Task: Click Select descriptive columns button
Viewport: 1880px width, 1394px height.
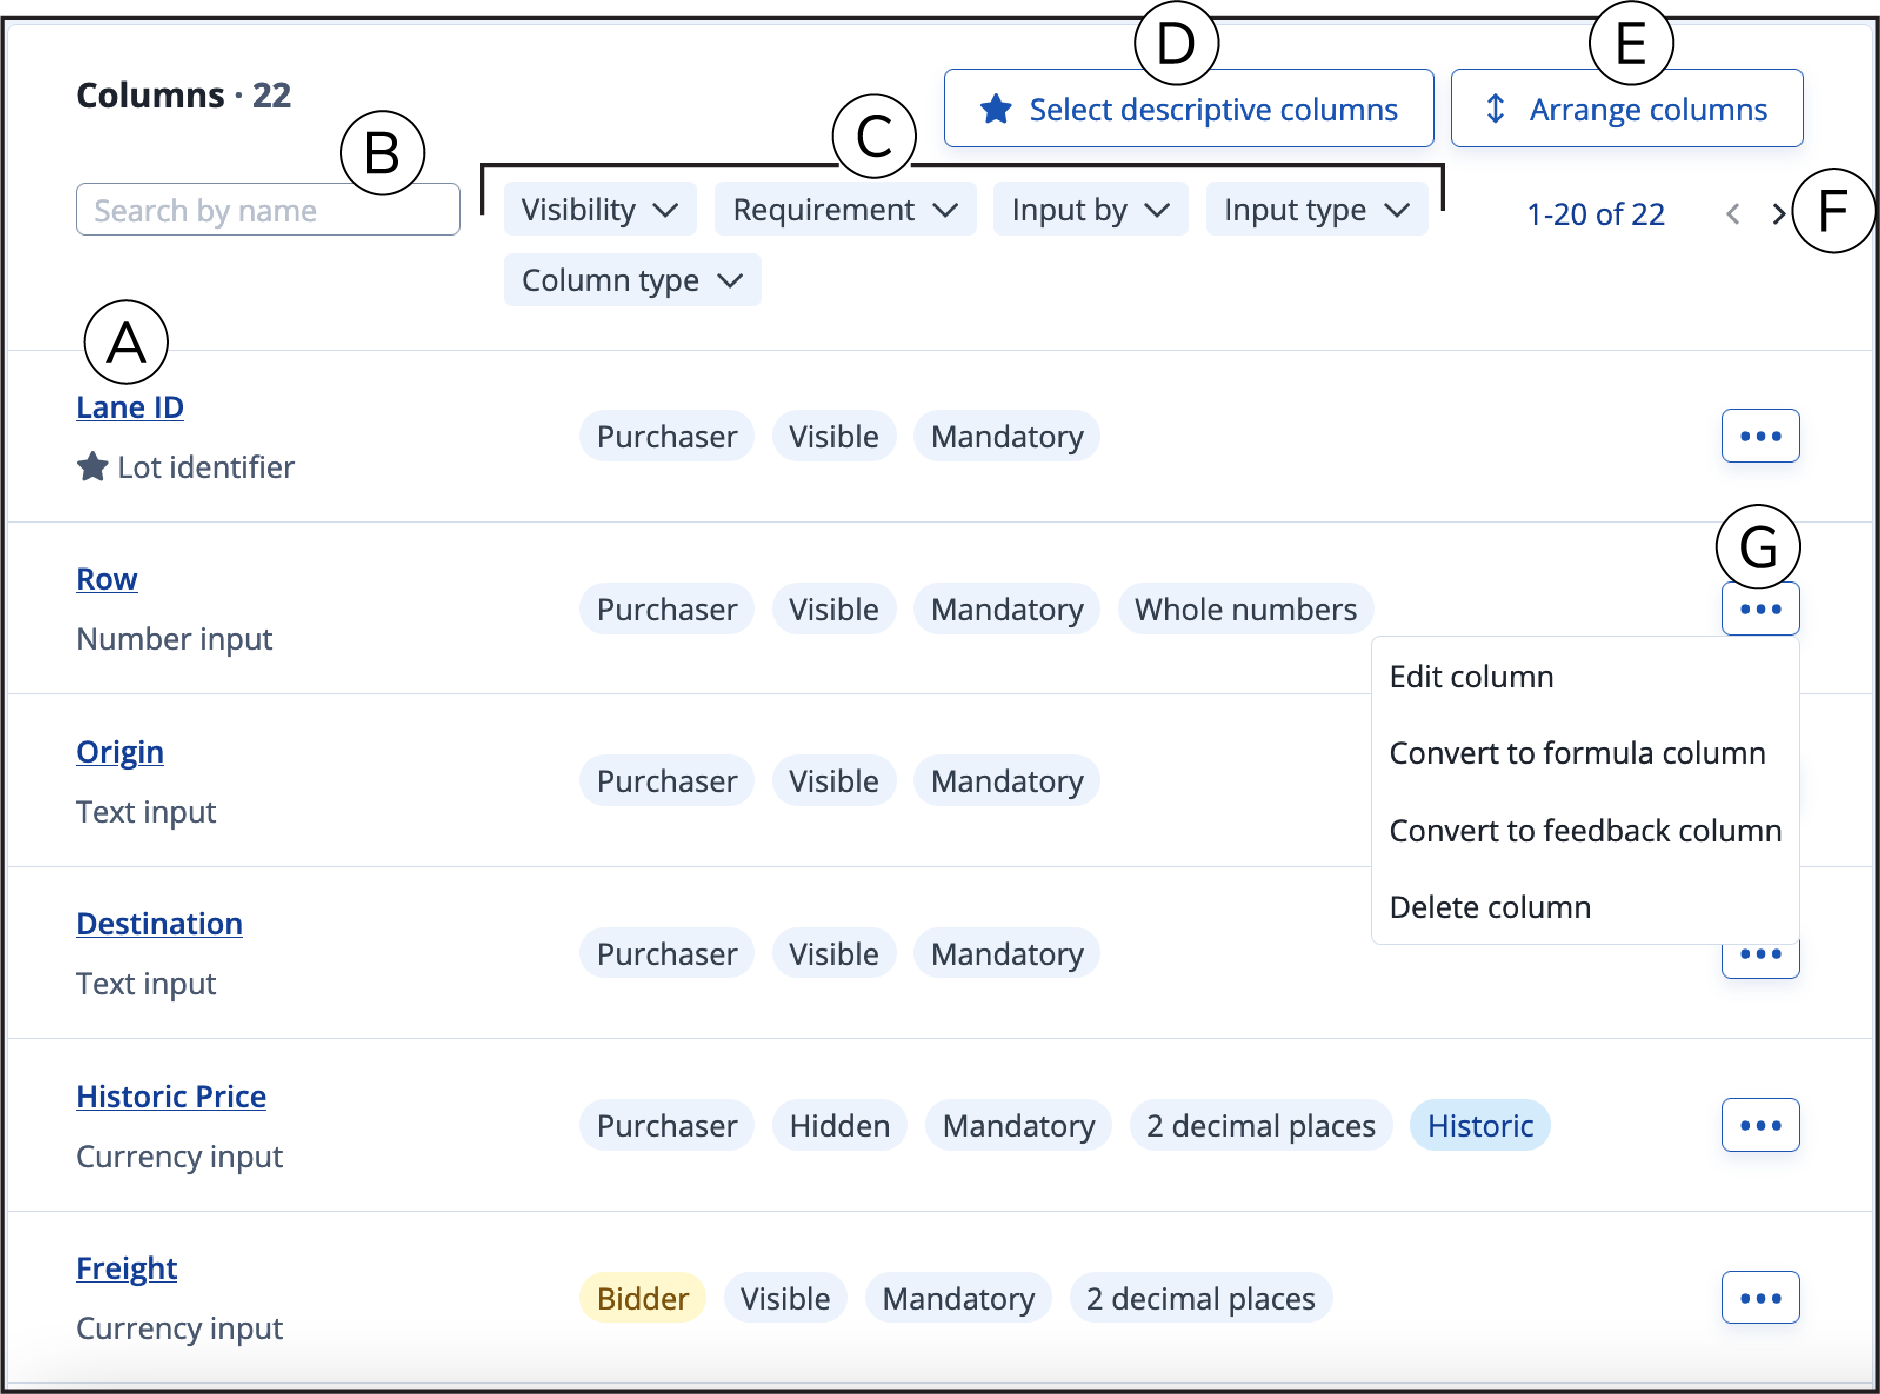Action: pos(1189,108)
